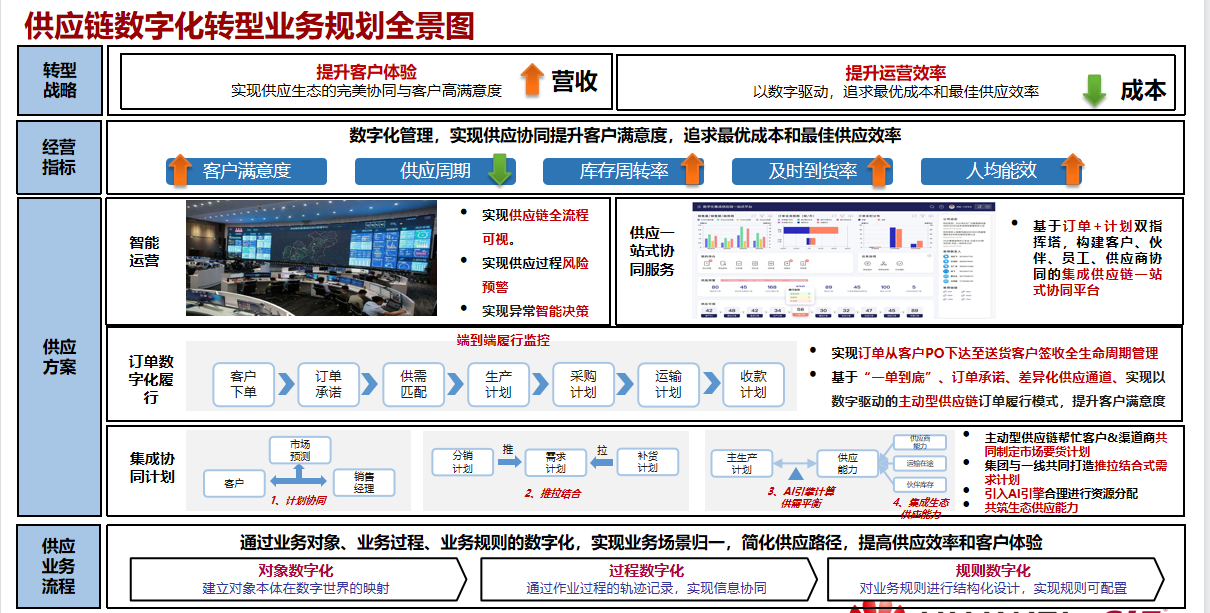This screenshot has width=1210, height=613.
Task: Click the green down arrow beside 成本
Action: coord(1094,89)
